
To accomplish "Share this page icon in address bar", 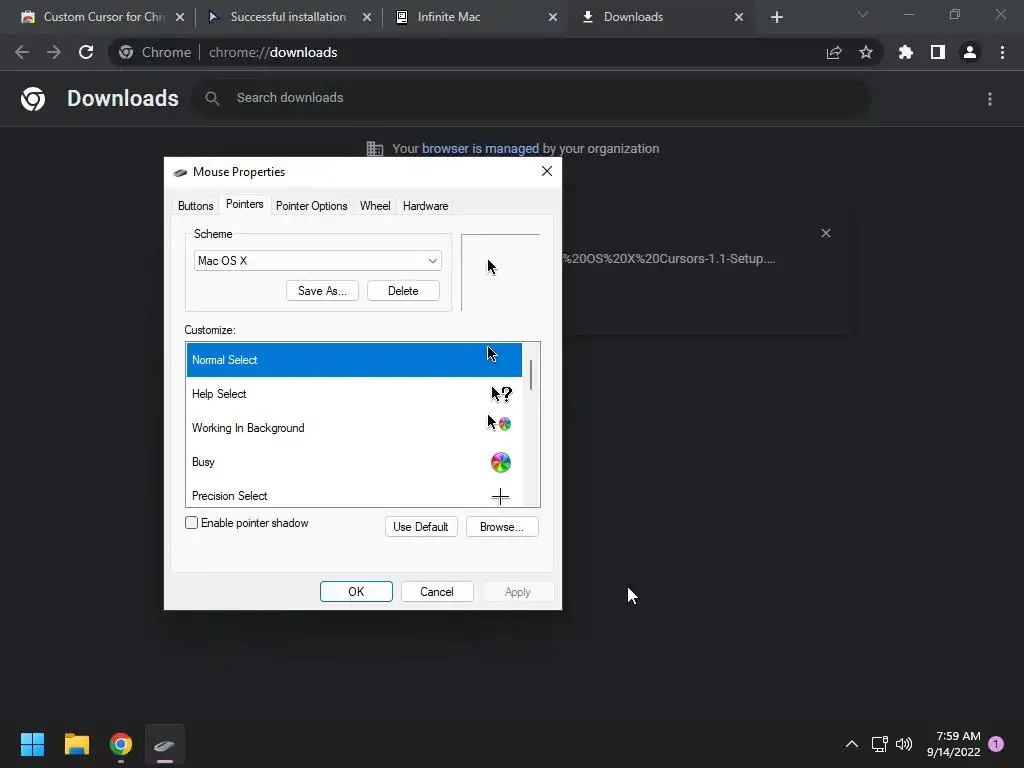I will point(834,52).
